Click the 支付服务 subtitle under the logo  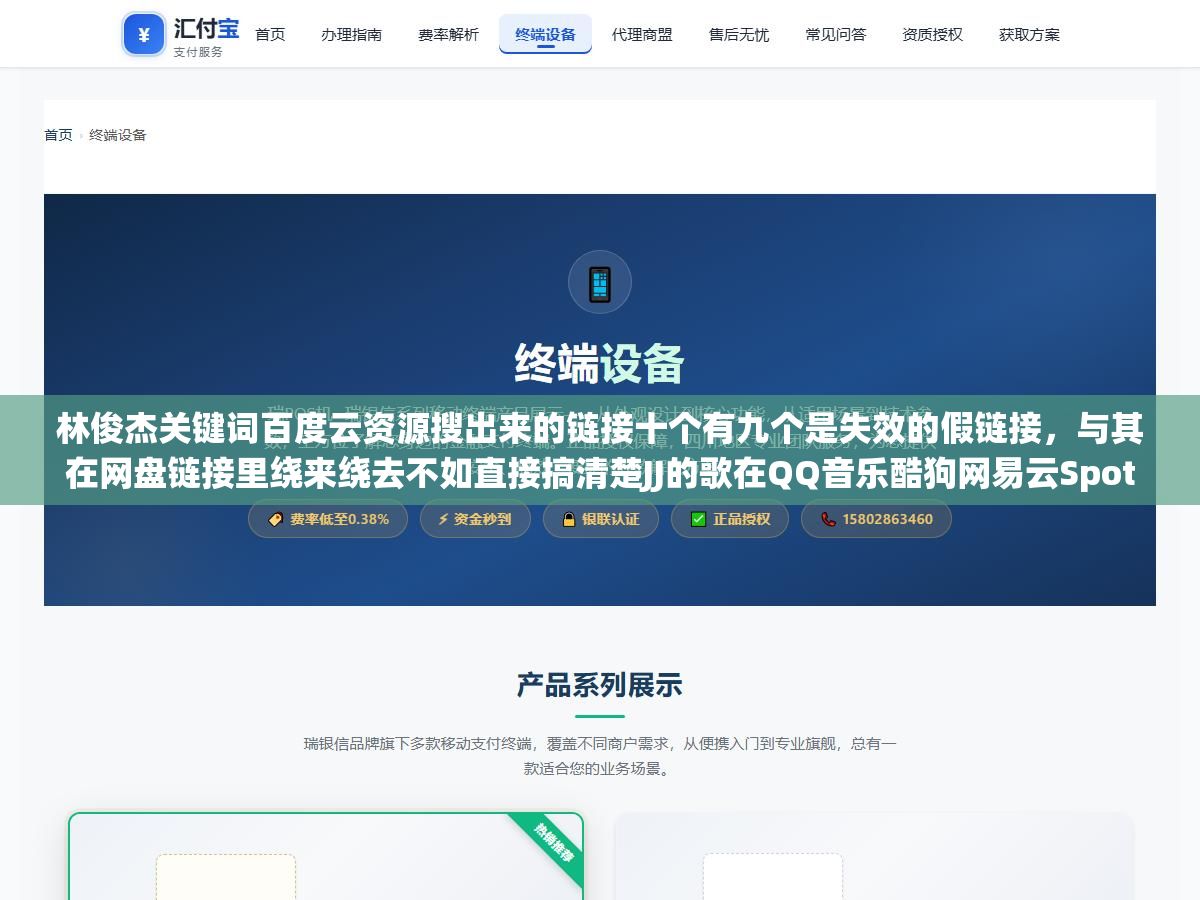click(198, 52)
